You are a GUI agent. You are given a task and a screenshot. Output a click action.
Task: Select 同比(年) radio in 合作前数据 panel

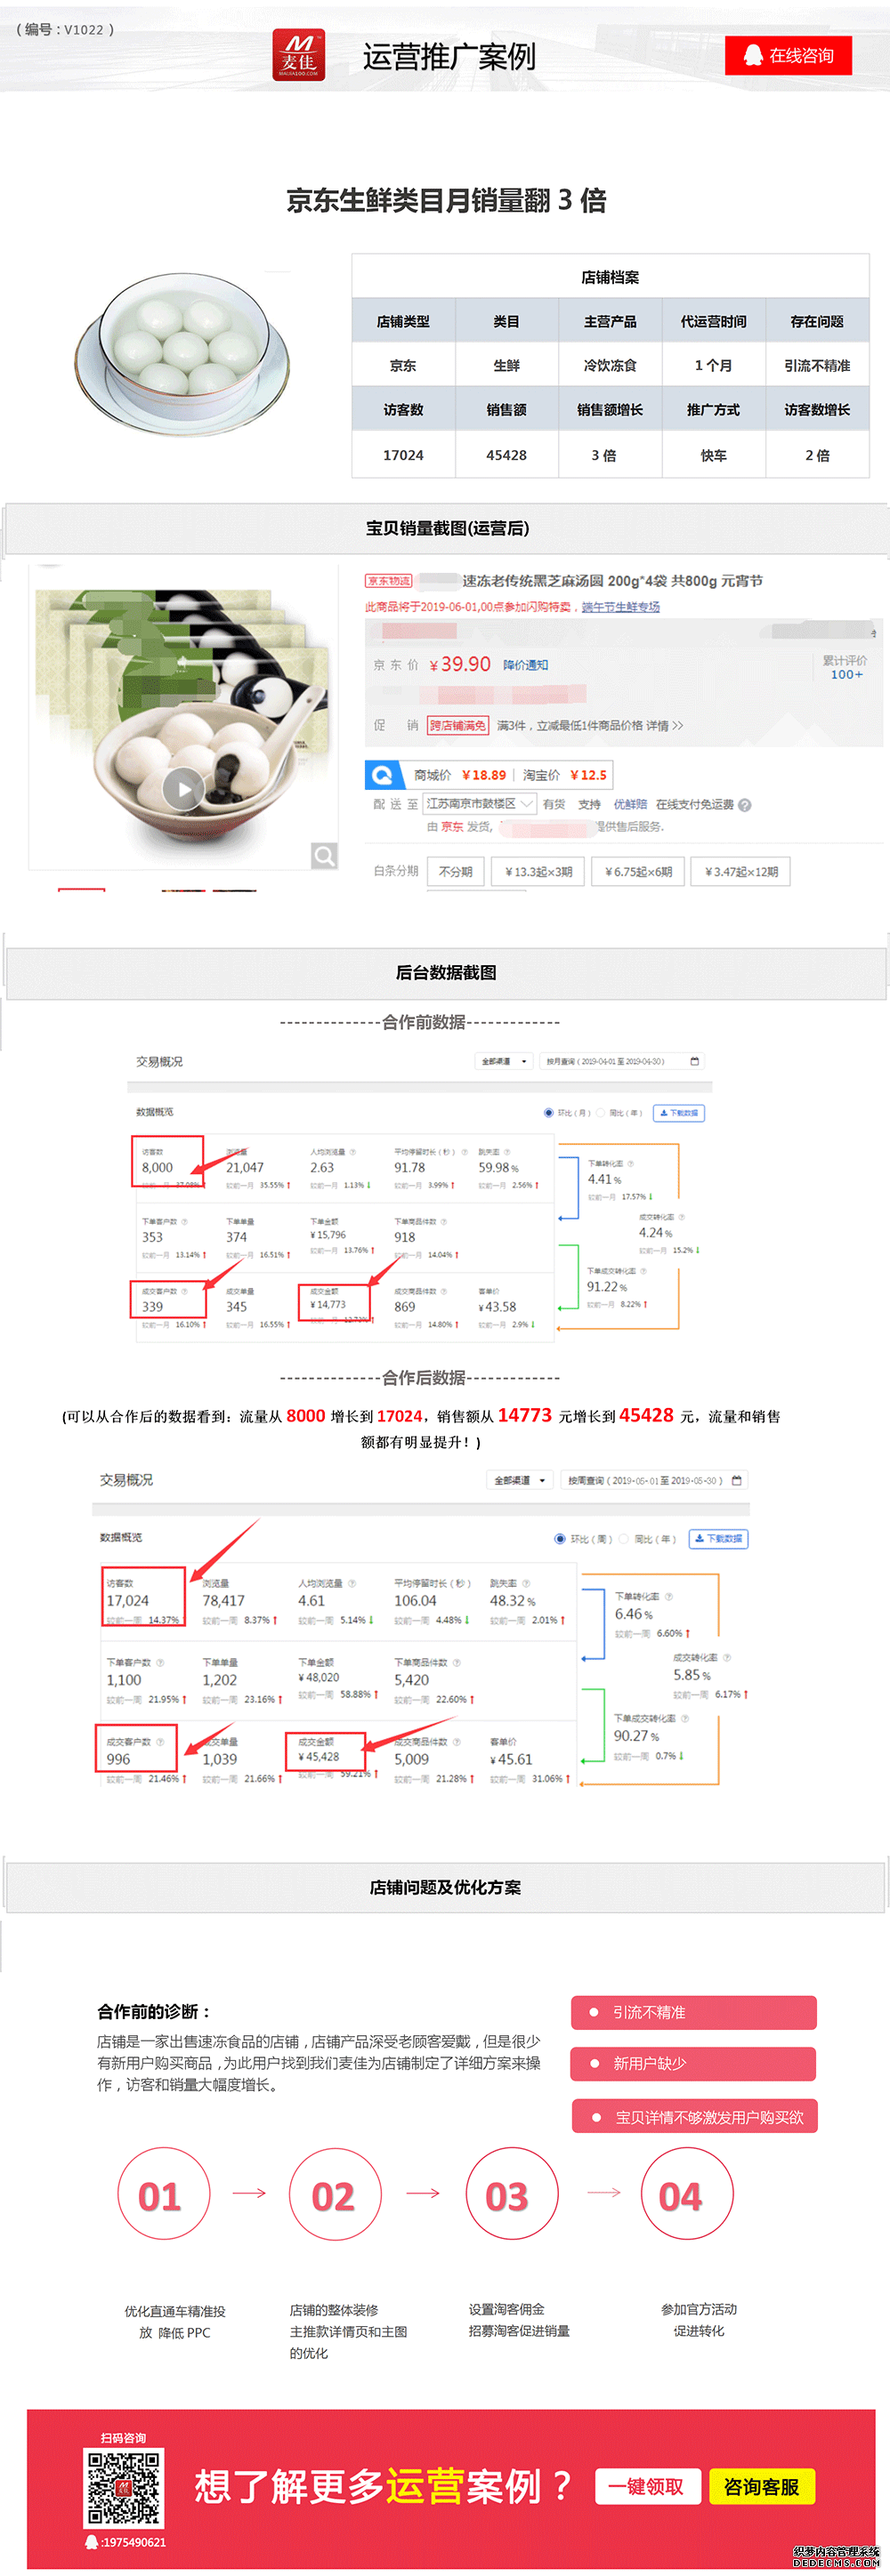(x=600, y=1113)
